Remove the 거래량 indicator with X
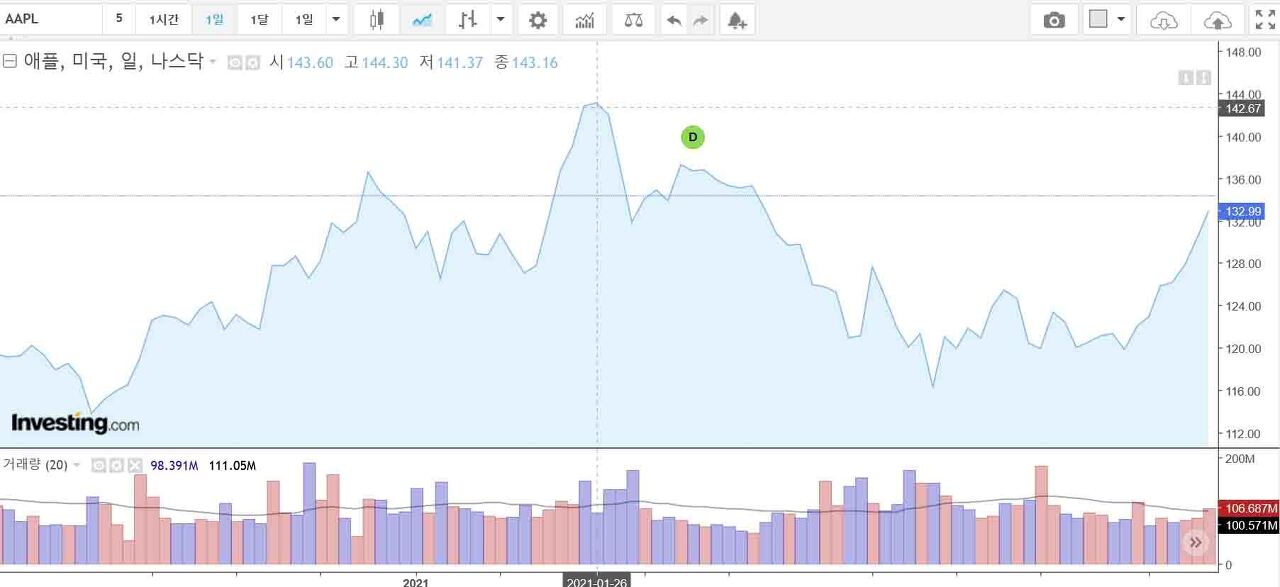1280x587 pixels. [x=135, y=465]
